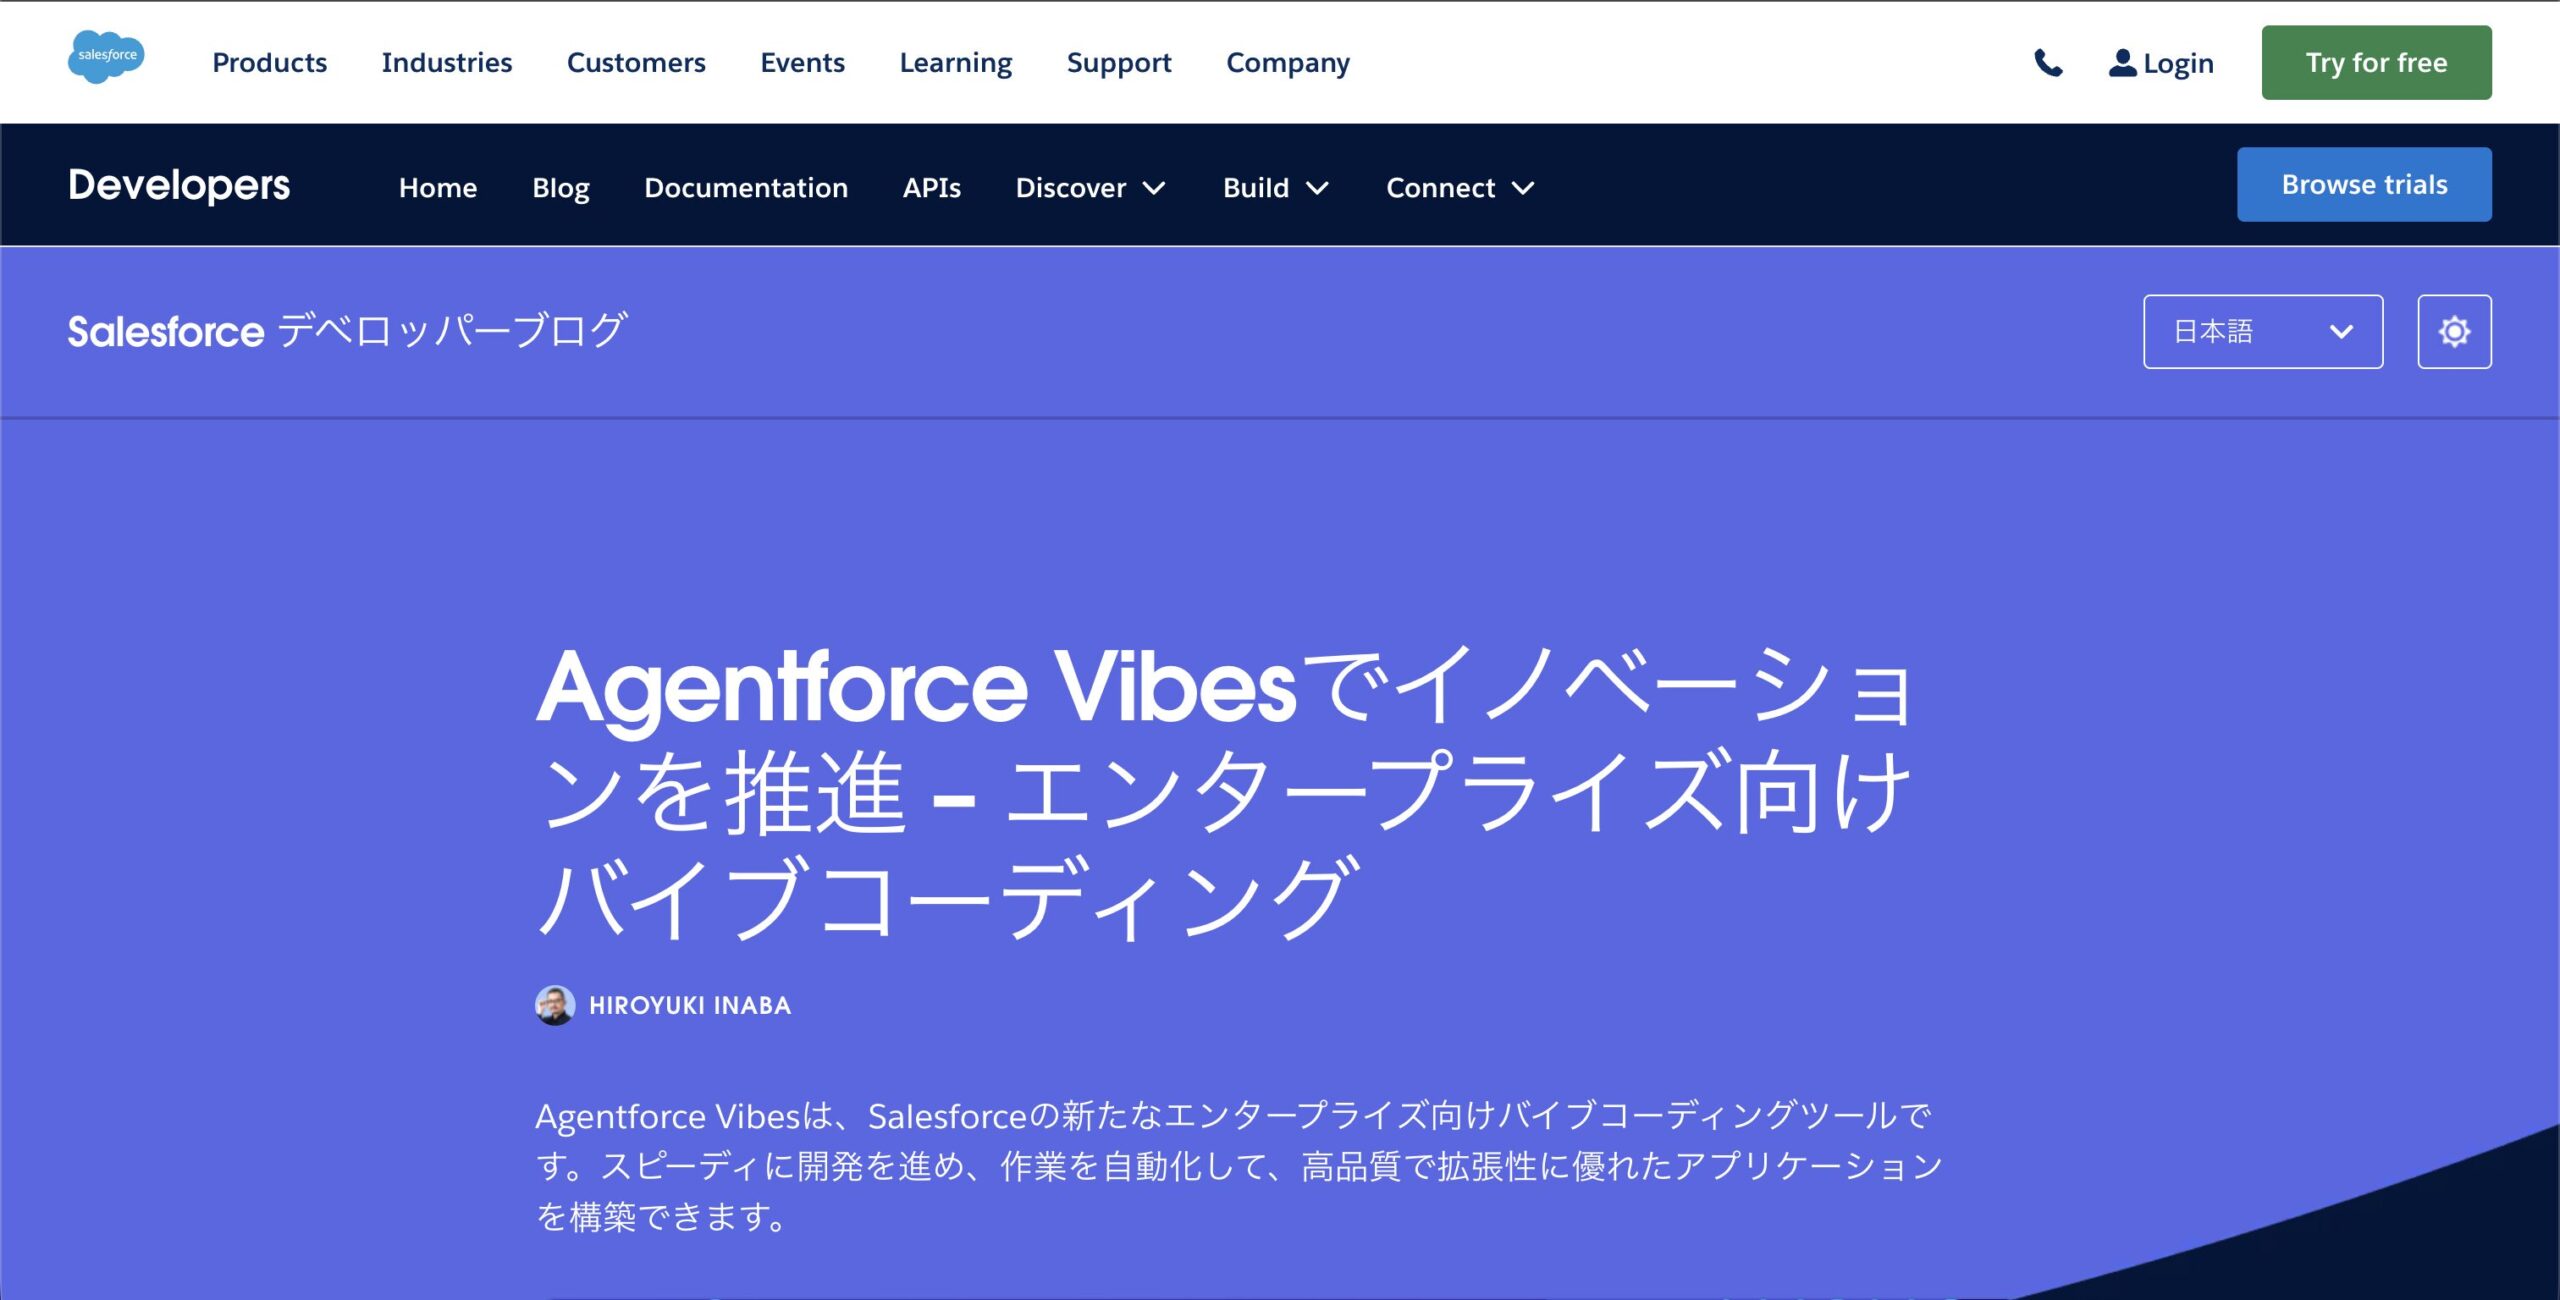
Task: Select the APIs navigation item
Action: click(x=931, y=188)
